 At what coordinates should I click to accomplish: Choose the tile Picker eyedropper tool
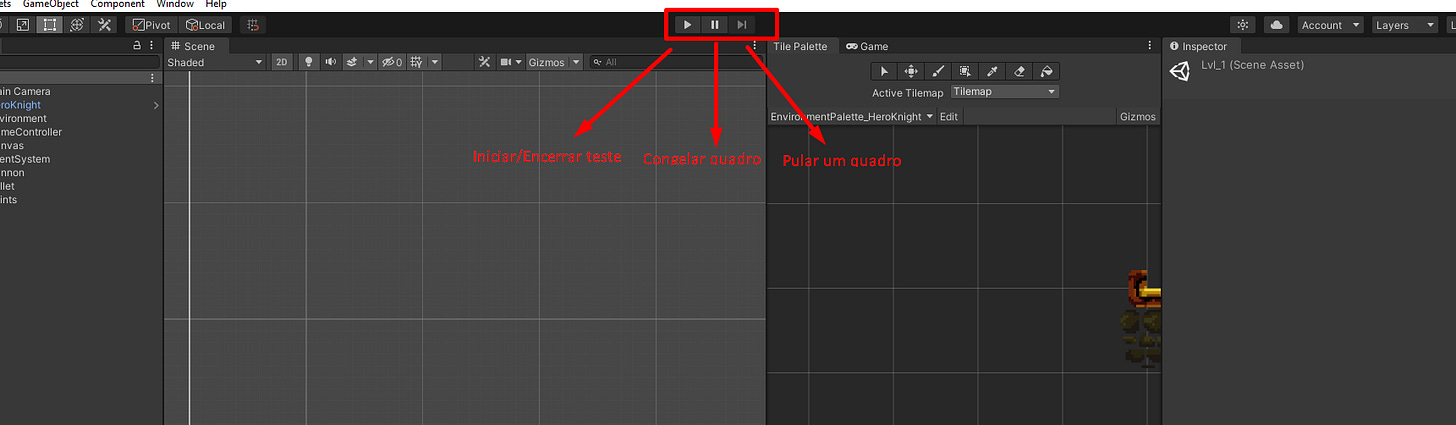point(992,71)
